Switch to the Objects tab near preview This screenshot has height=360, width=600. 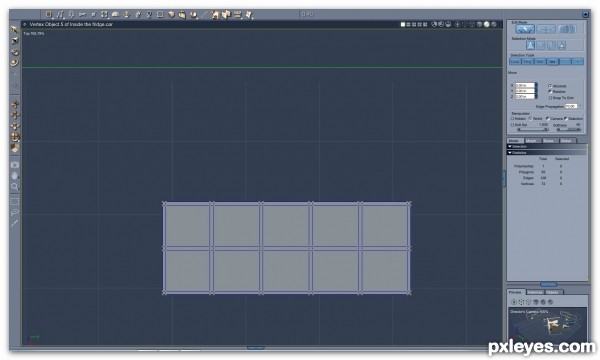(552, 292)
